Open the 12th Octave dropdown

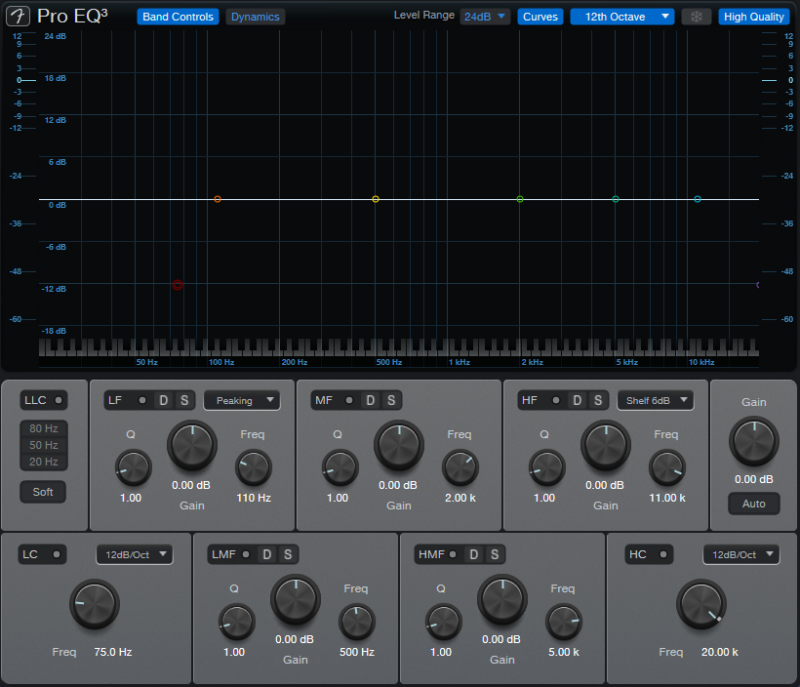coord(622,17)
